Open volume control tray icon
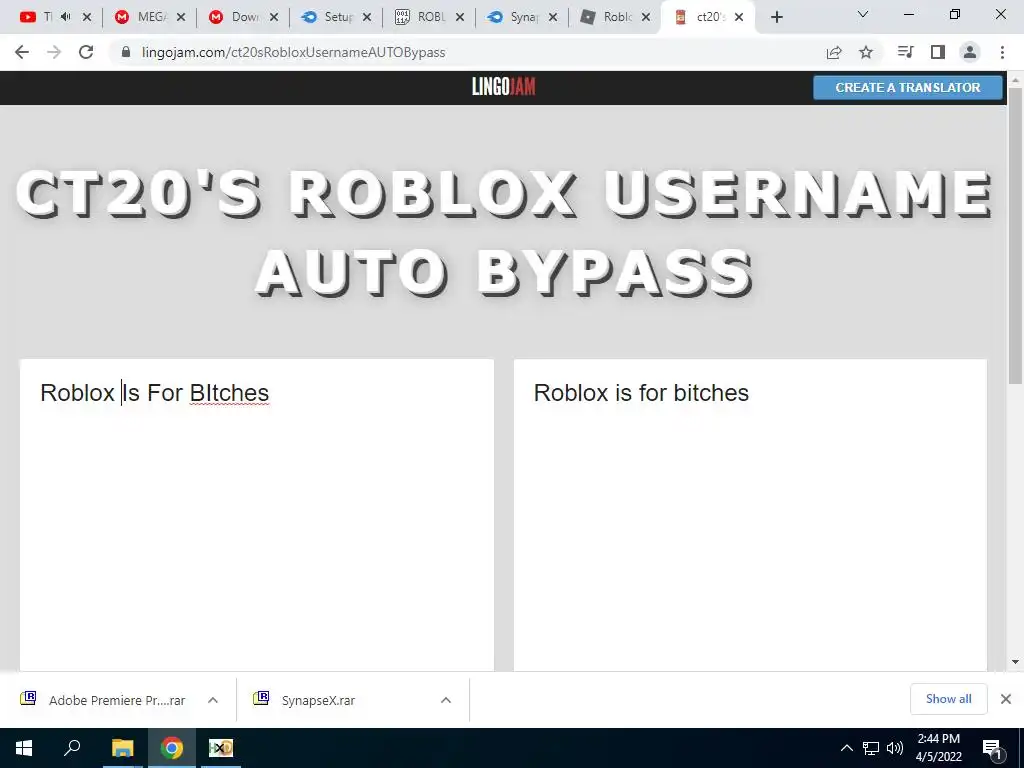Screen dimensions: 1024x768 894,748
